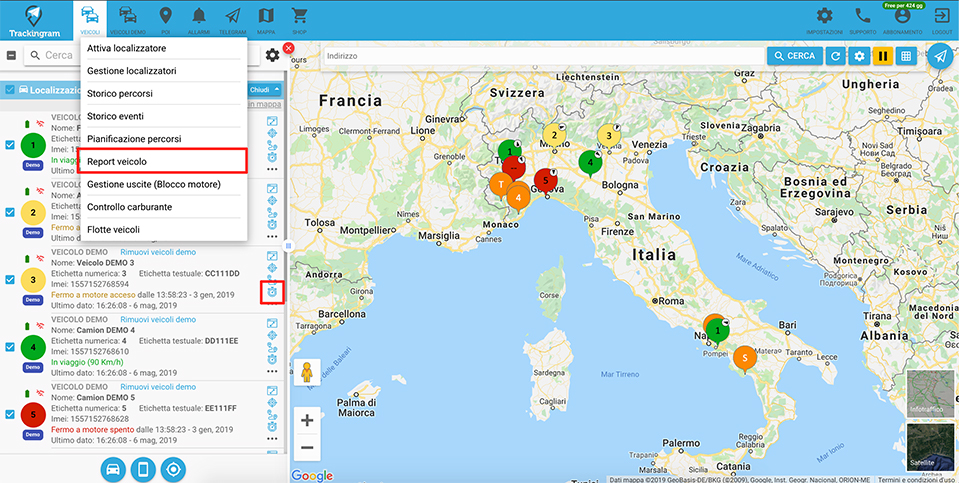Zoom out the map with minus
The height and width of the screenshot is (483, 959).
[307, 448]
